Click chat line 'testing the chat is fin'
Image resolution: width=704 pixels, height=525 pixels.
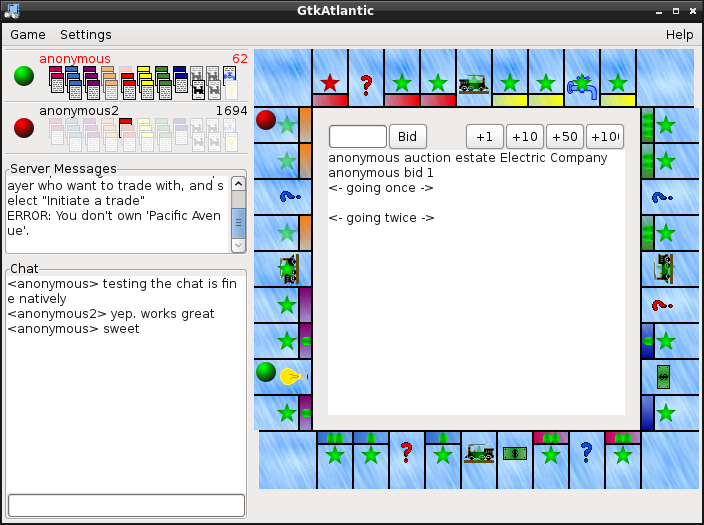point(170,284)
